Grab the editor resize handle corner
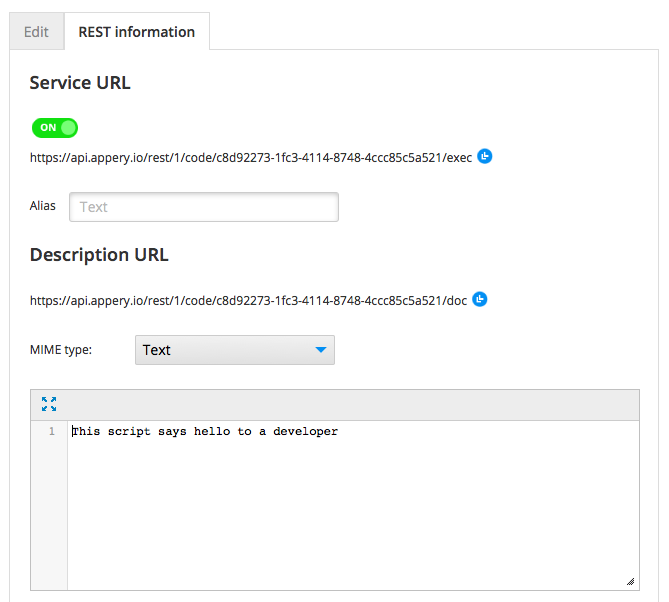This screenshot has height=602, width=669. (631, 581)
